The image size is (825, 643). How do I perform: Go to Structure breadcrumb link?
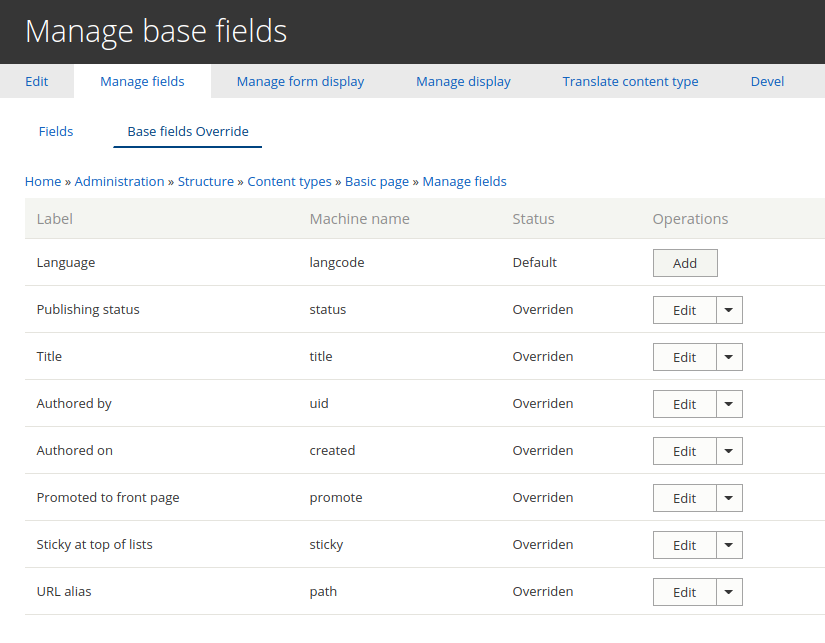point(206,182)
